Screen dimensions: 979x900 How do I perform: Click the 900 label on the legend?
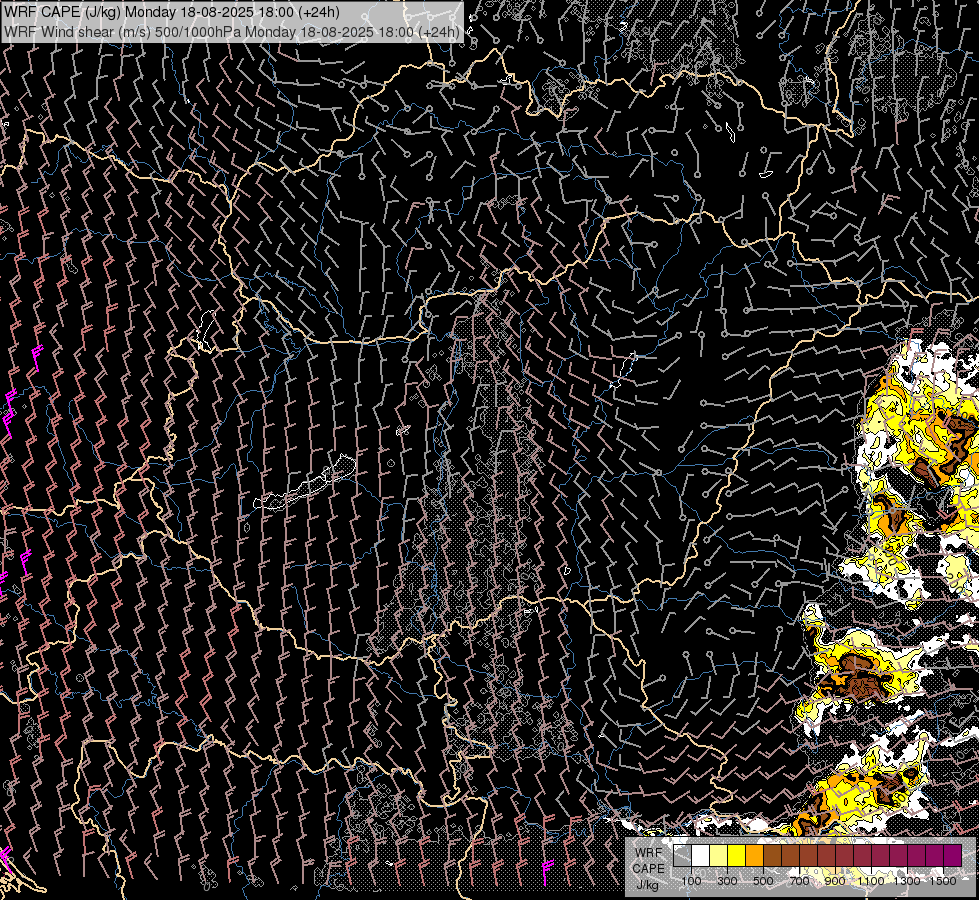[x=835, y=881]
